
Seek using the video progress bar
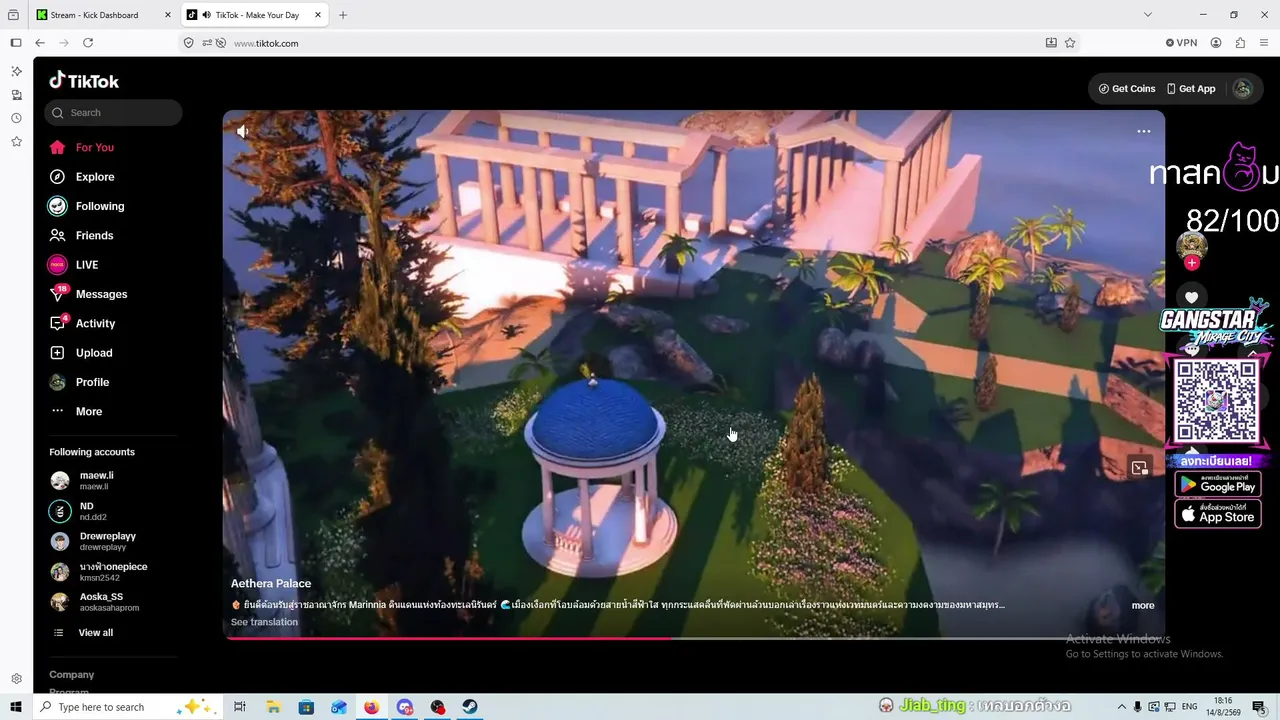[694, 637]
